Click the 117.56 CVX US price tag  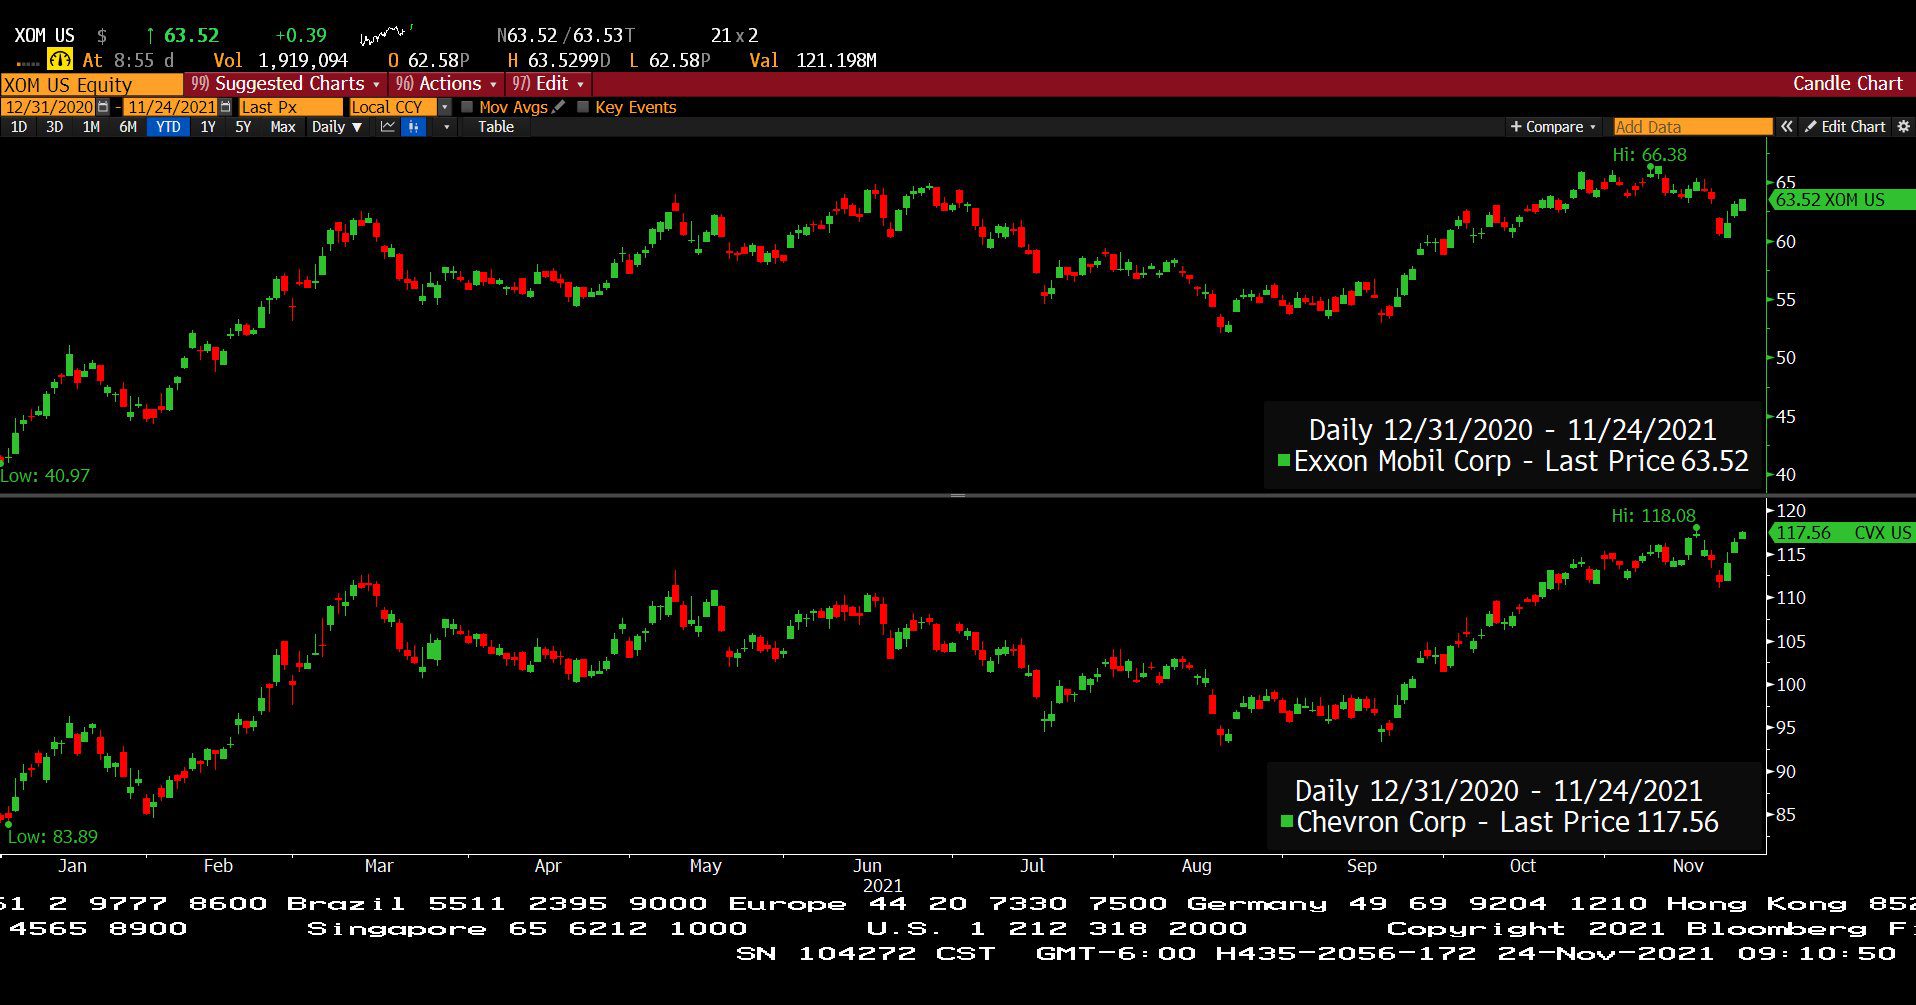[x=1842, y=533]
